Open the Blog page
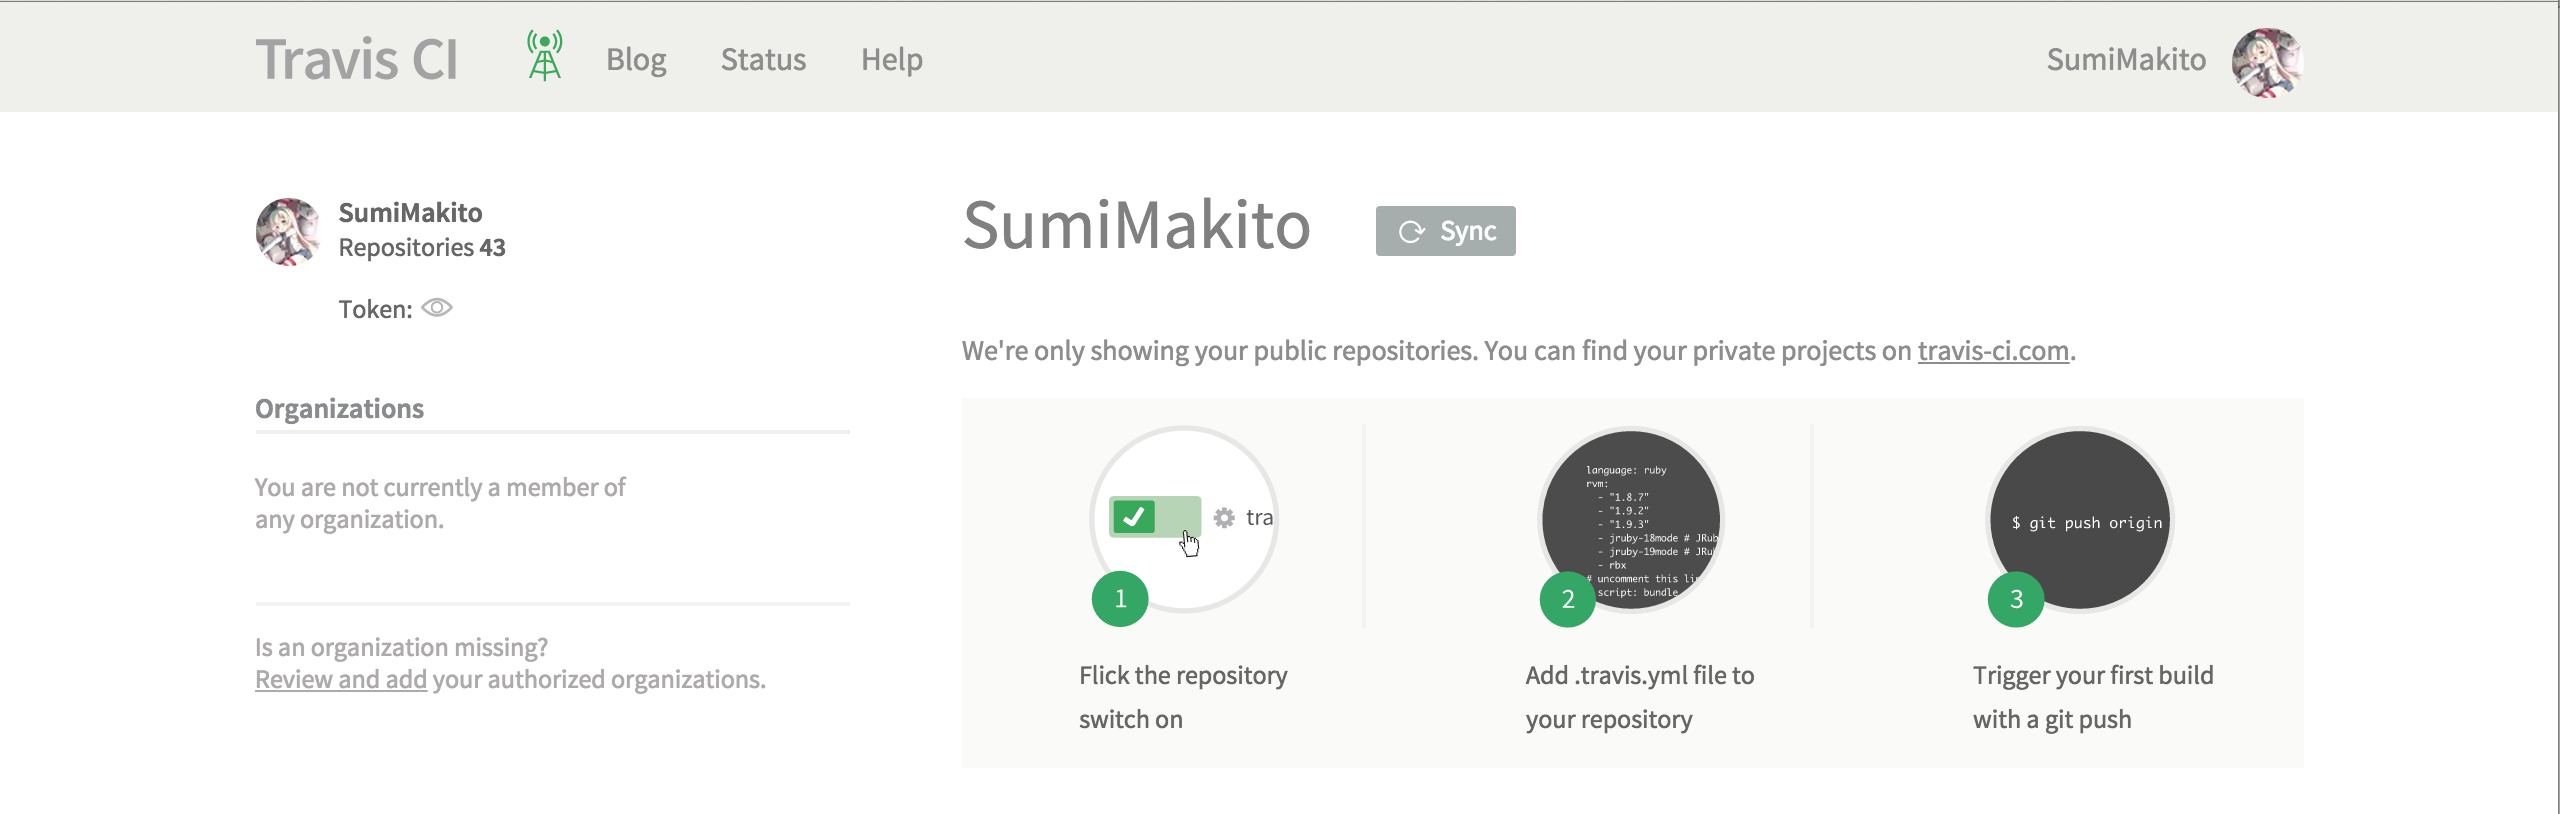 pos(636,60)
